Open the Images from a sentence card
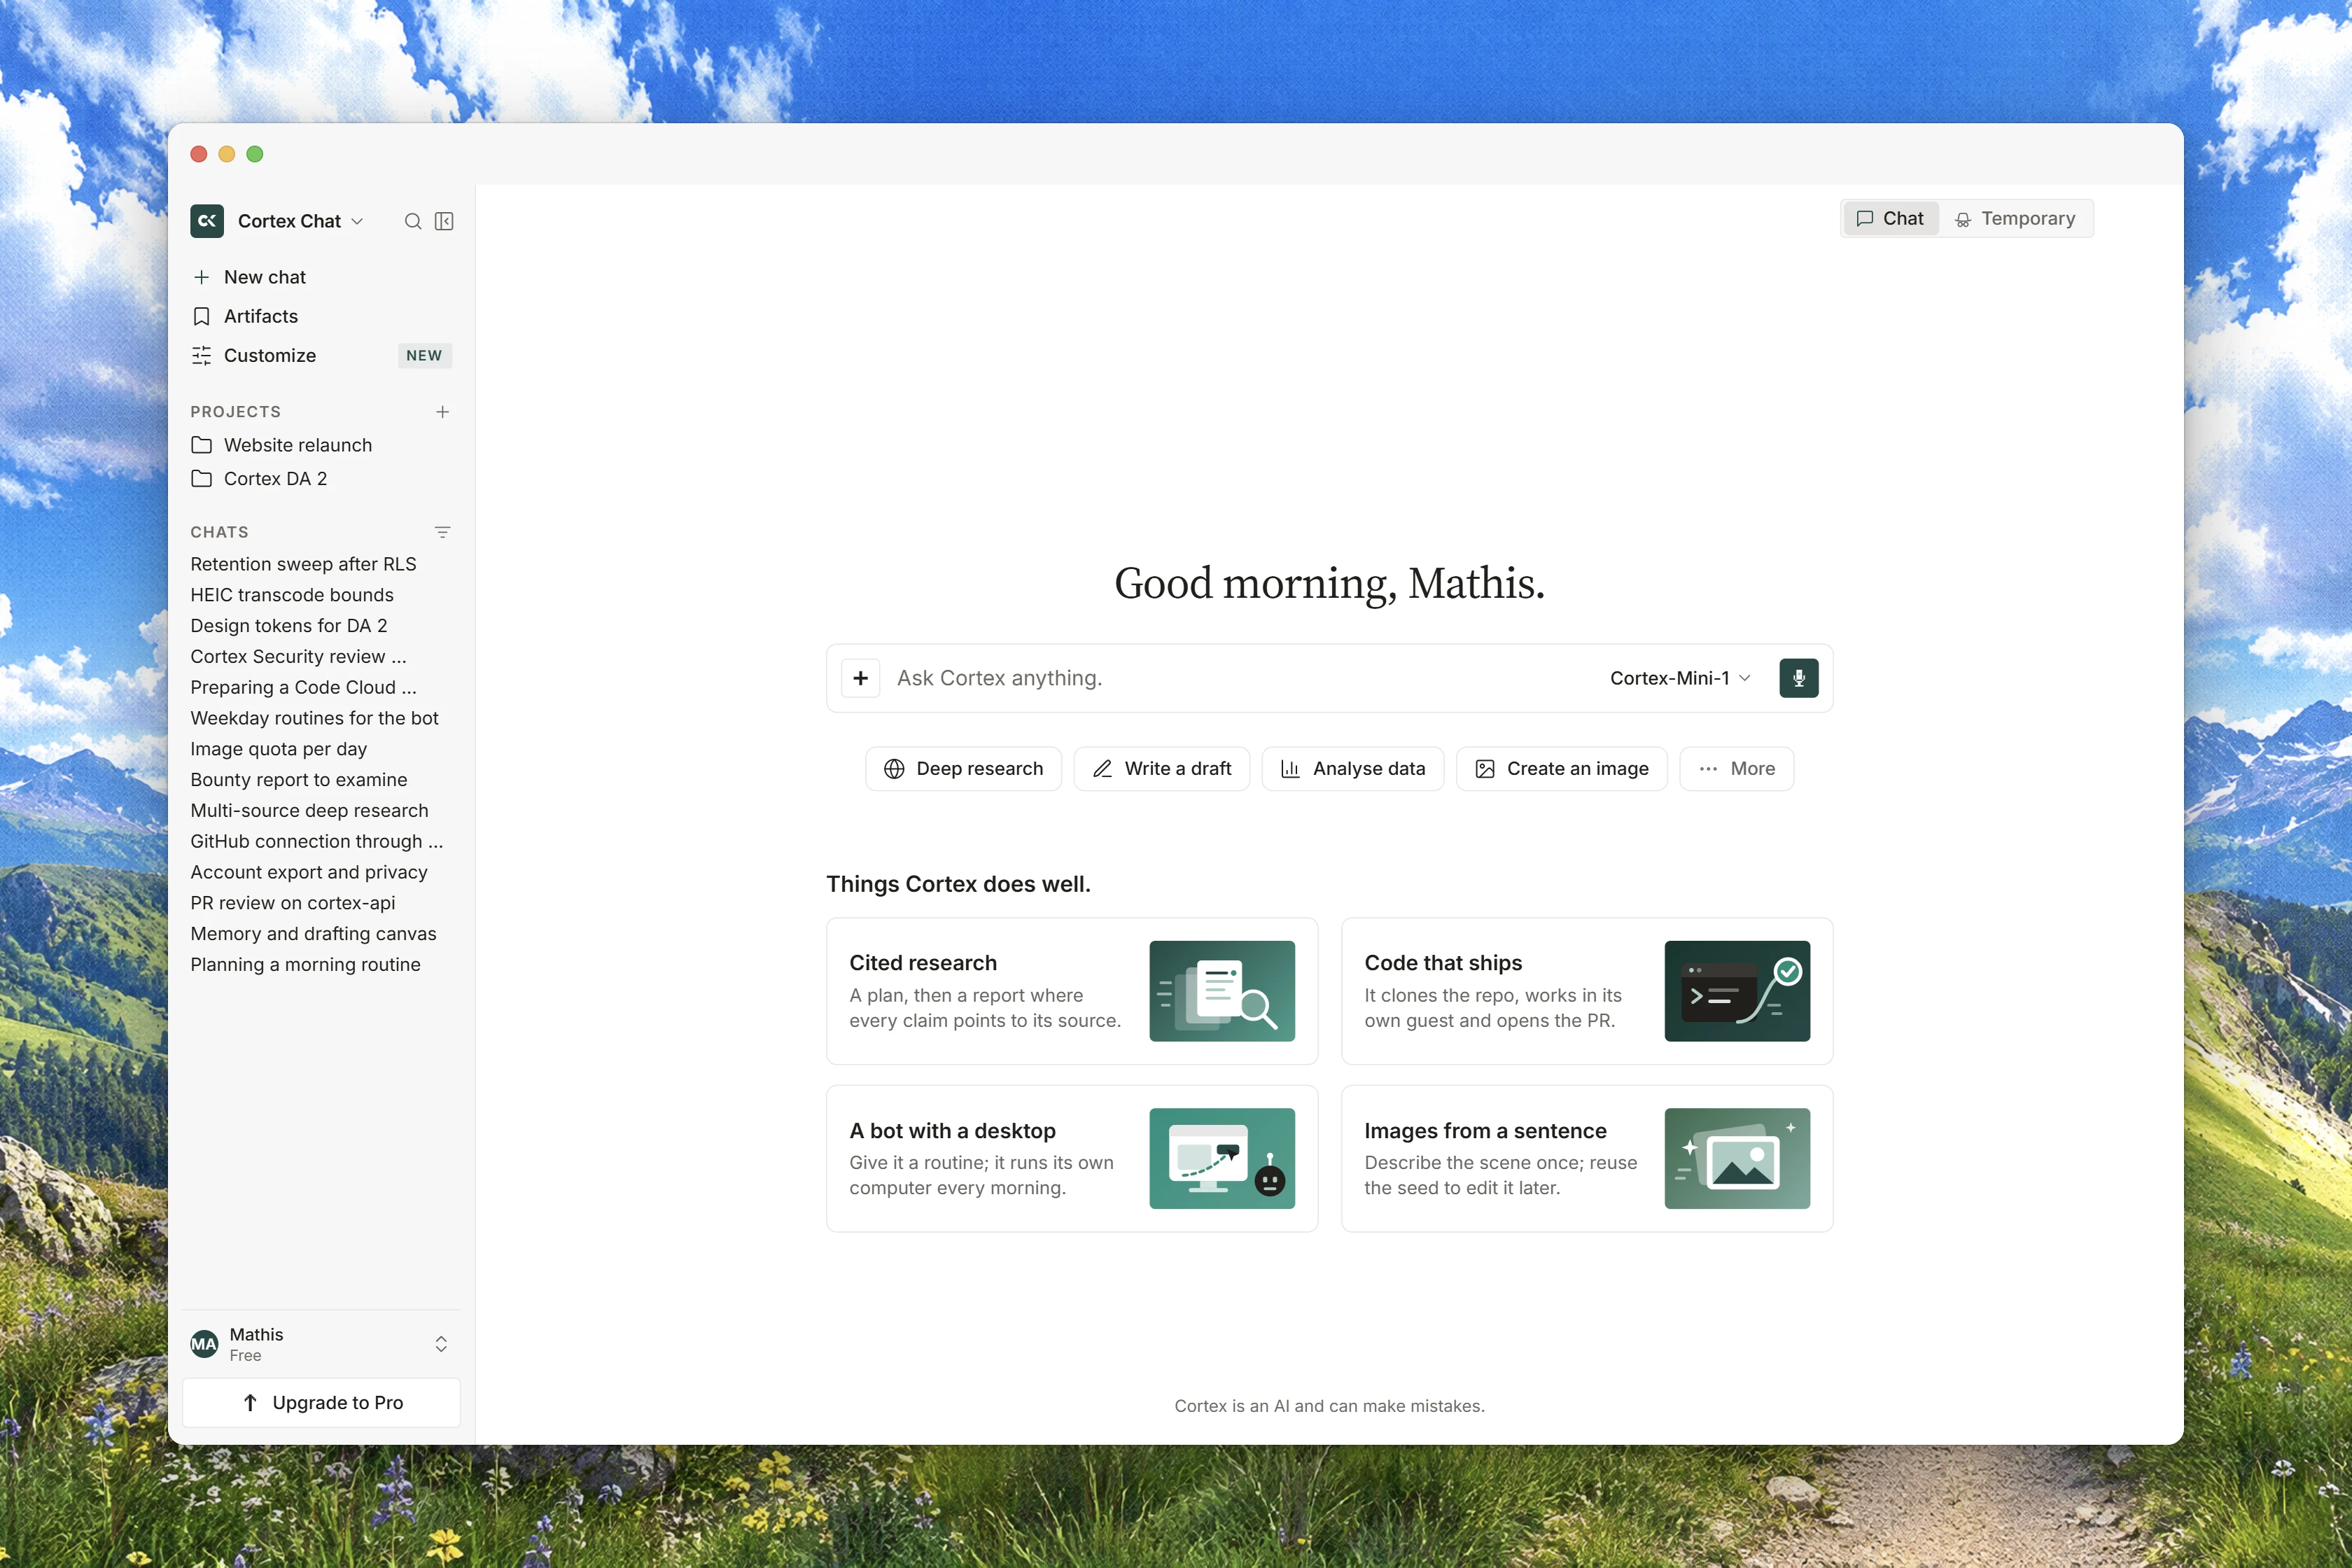 point(1587,1158)
